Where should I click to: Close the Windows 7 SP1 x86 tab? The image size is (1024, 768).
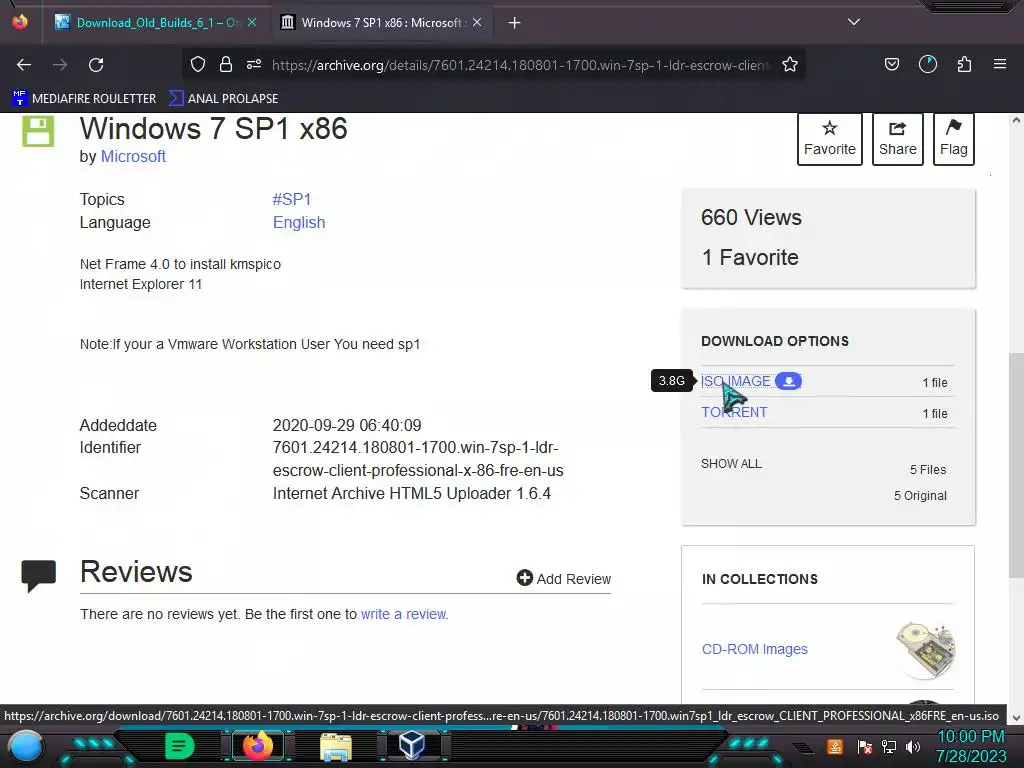tap(477, 22)
